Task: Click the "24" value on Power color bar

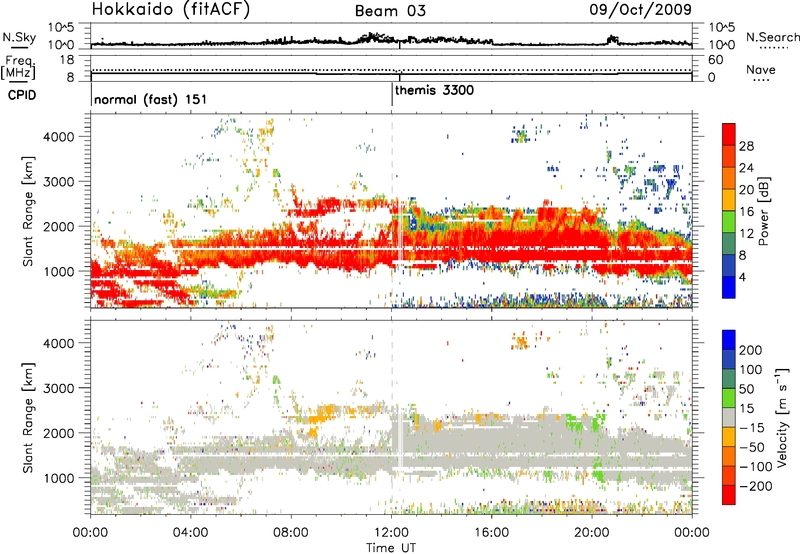Action: pos(746,168)
